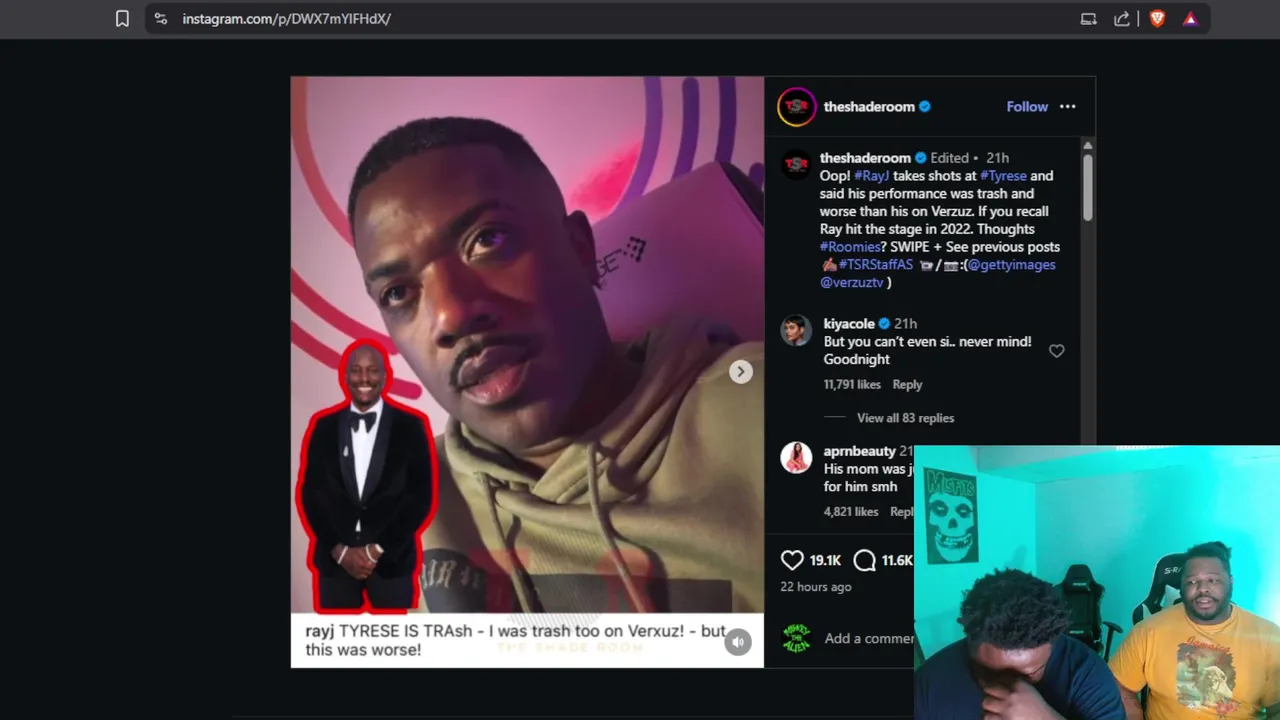Open the cast/media device icon
This screenshot has height=720, width=1280.
pos(1088,19)
